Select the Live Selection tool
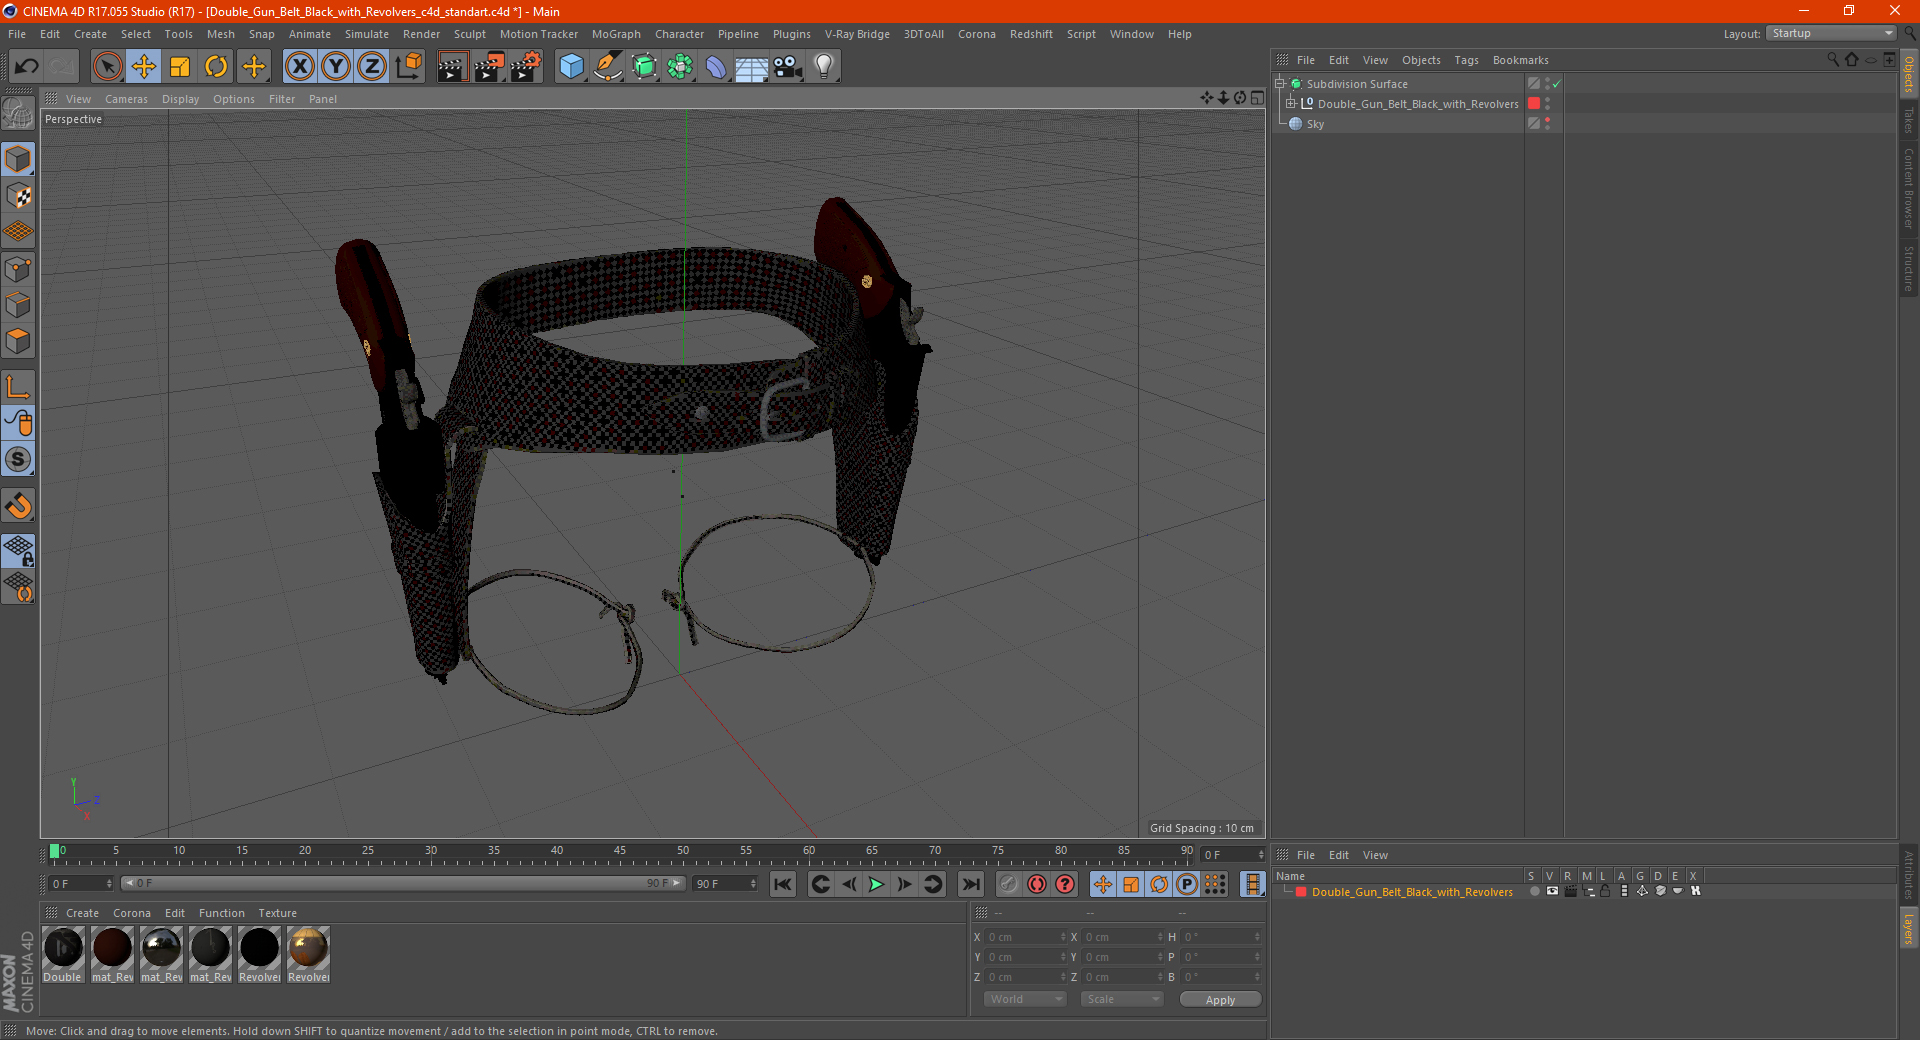 (107, 67)
